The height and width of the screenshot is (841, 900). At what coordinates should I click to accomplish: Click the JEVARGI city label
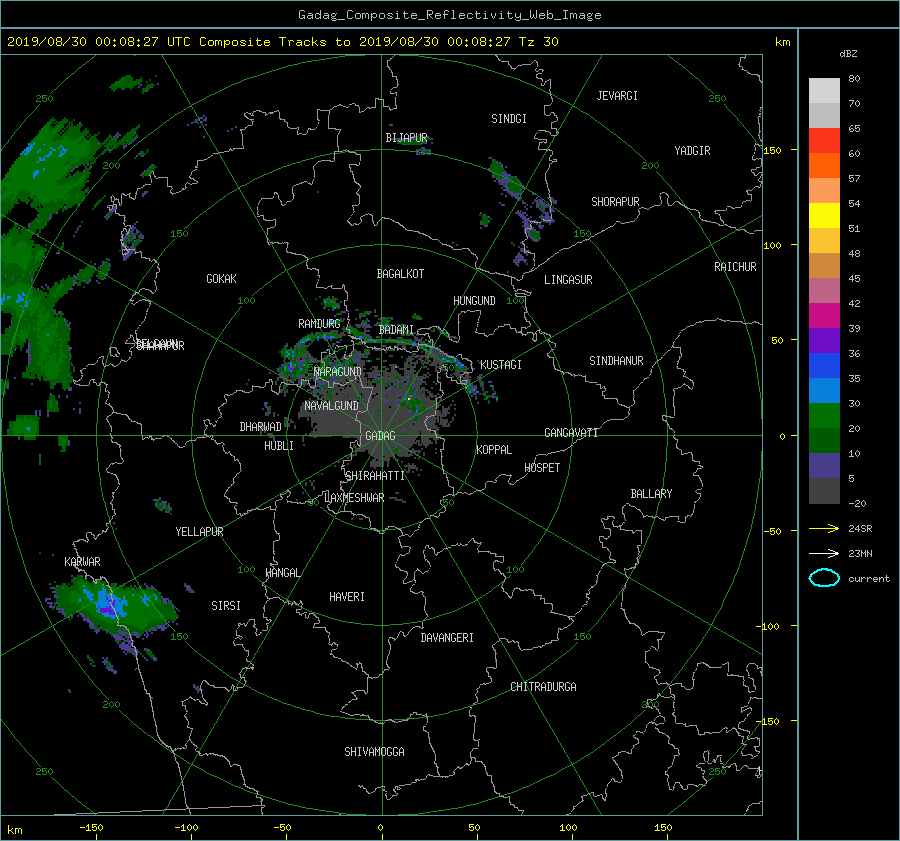(617, 96)
